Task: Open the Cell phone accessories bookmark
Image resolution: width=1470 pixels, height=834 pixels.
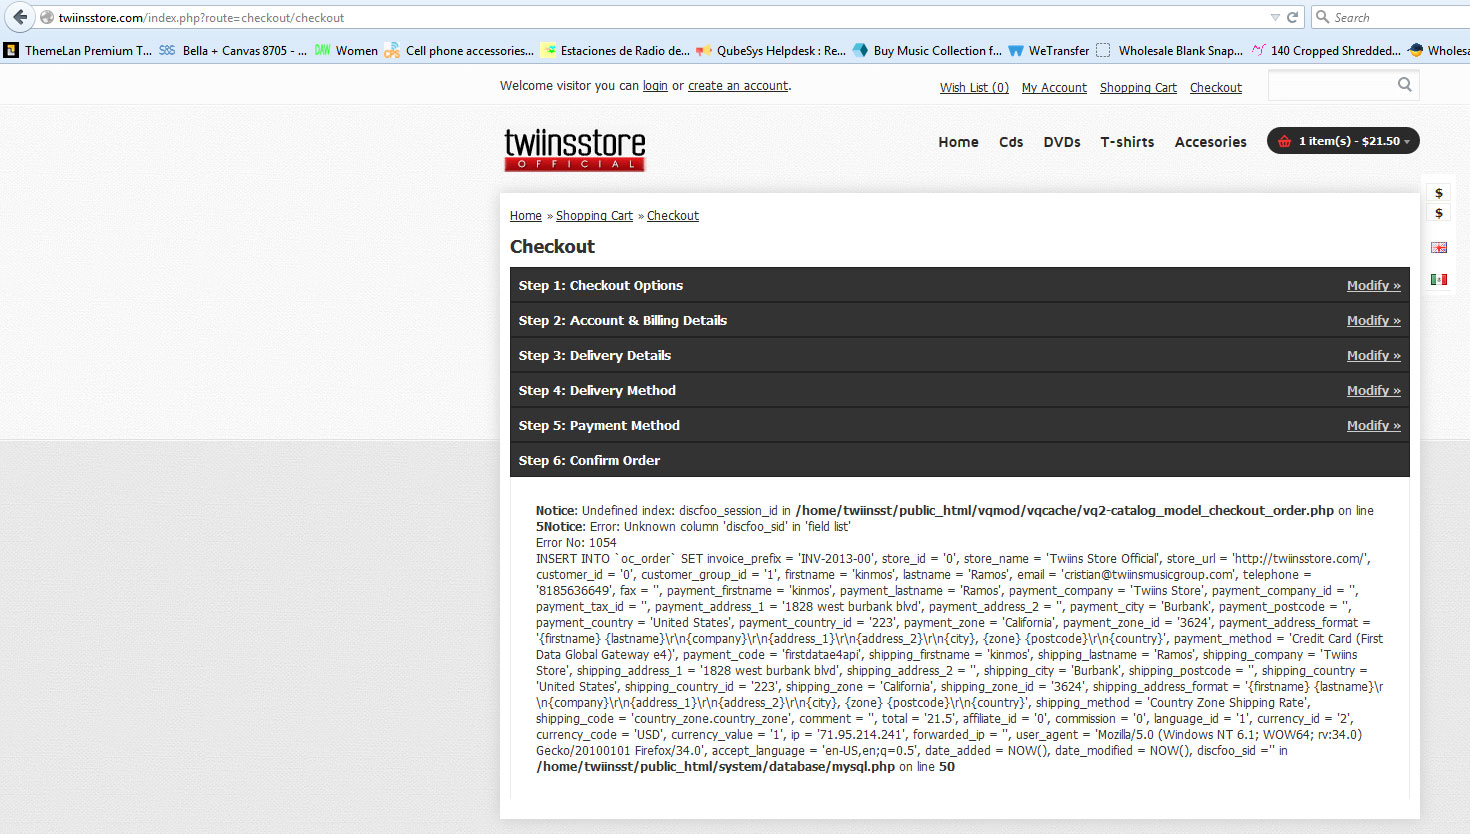Action: click(459, 50)
